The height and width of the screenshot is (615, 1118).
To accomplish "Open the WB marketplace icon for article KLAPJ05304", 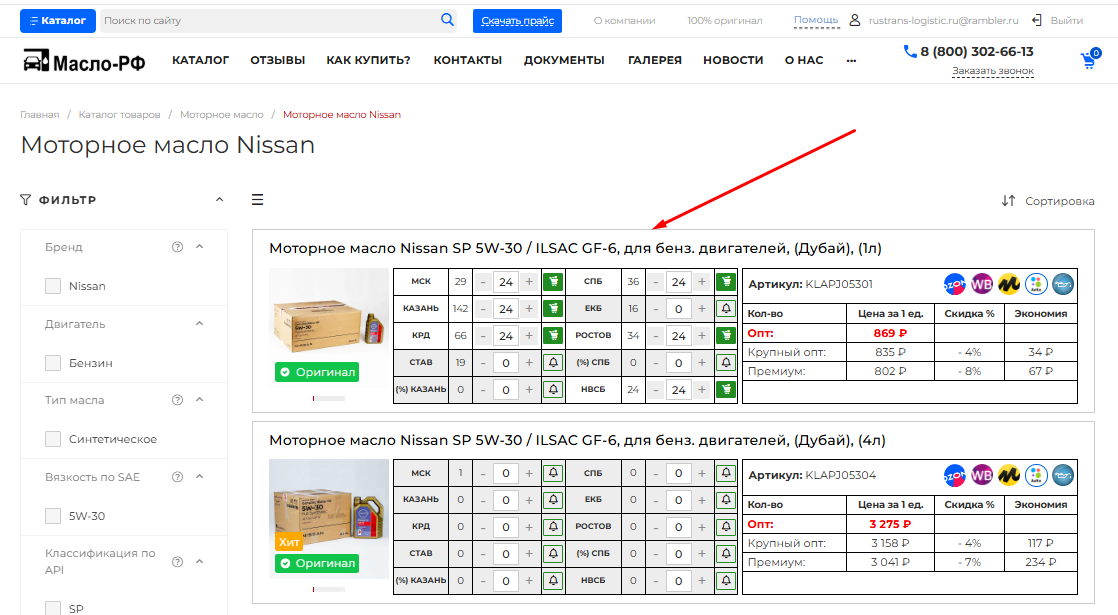I will pyautogui.click(x=982, y=475).
